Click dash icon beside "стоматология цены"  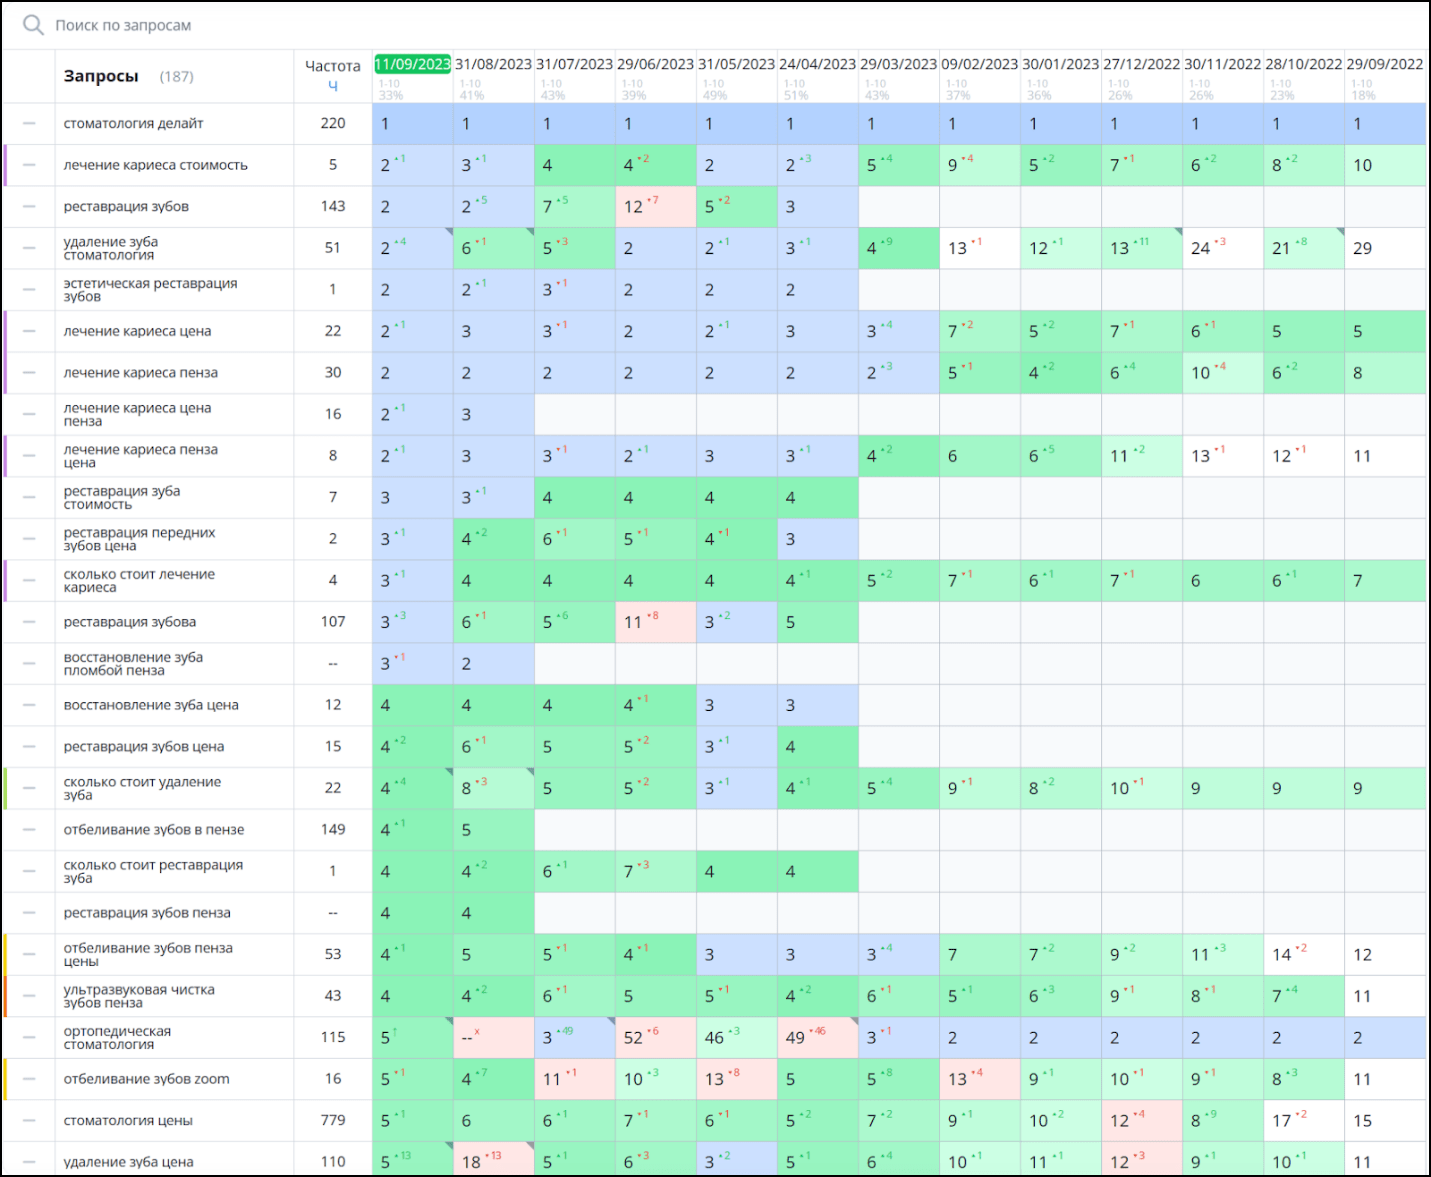click(x=29, y=1121)
